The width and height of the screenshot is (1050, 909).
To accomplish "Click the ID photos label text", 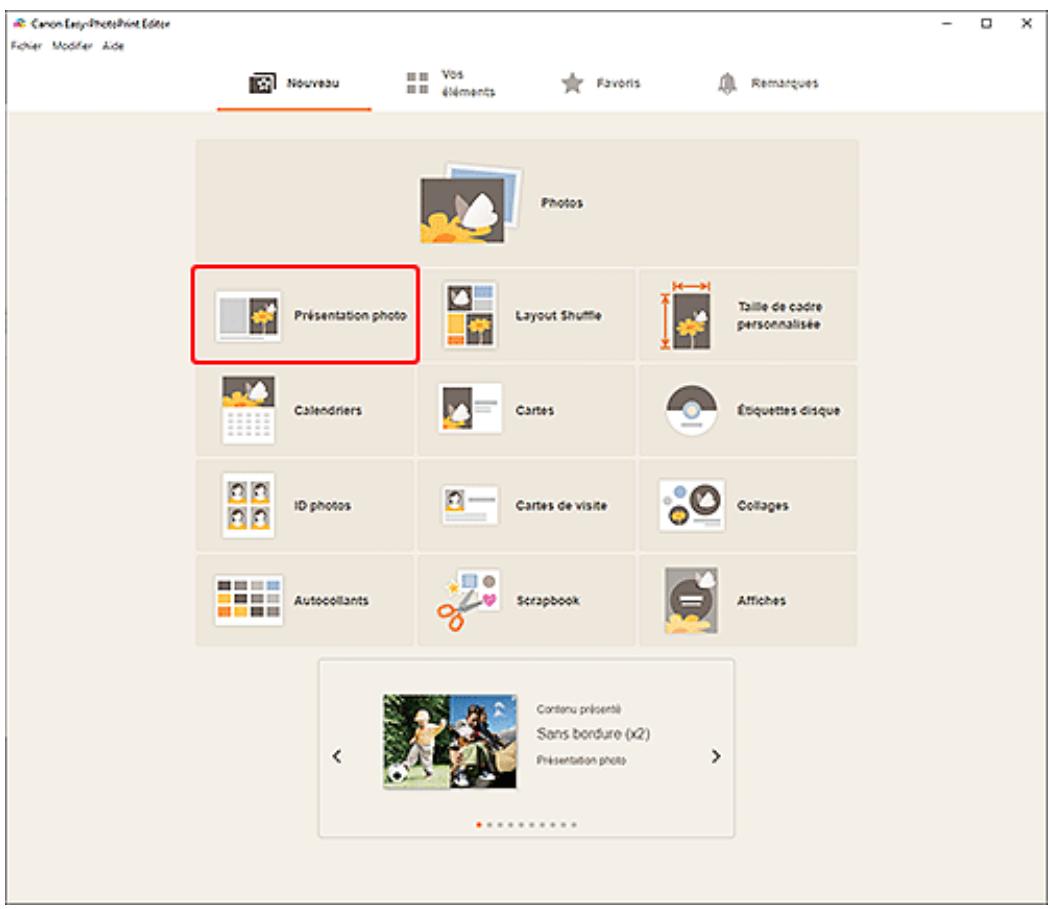I will (322, 505).
